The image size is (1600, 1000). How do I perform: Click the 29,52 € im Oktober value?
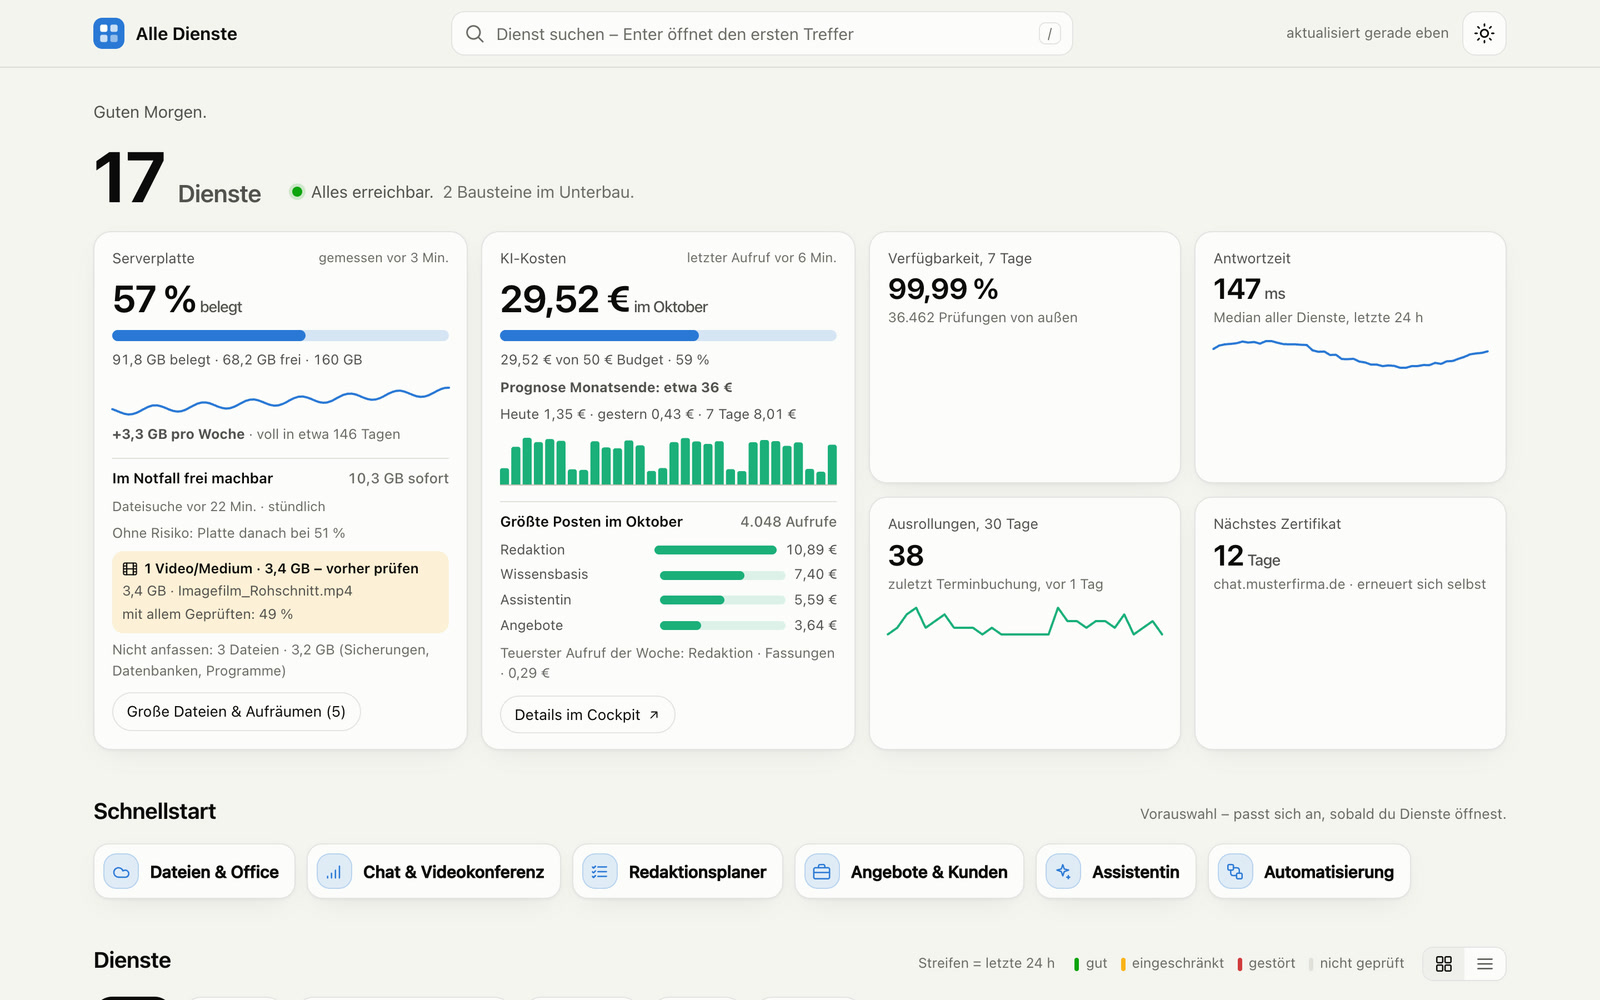tap(604, 299)
